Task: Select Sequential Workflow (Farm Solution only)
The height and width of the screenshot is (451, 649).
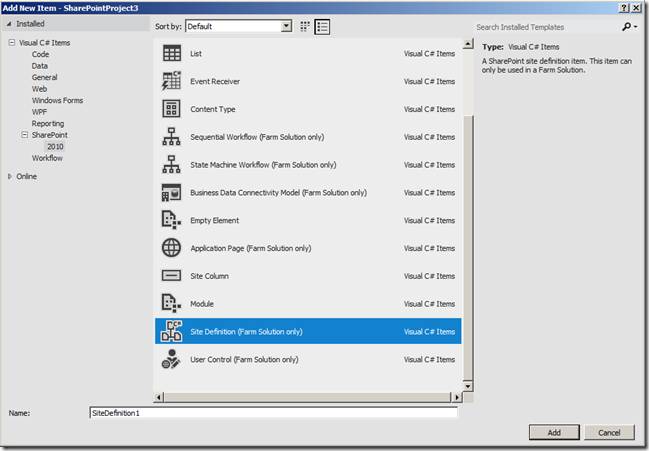Action: (257, 137)
